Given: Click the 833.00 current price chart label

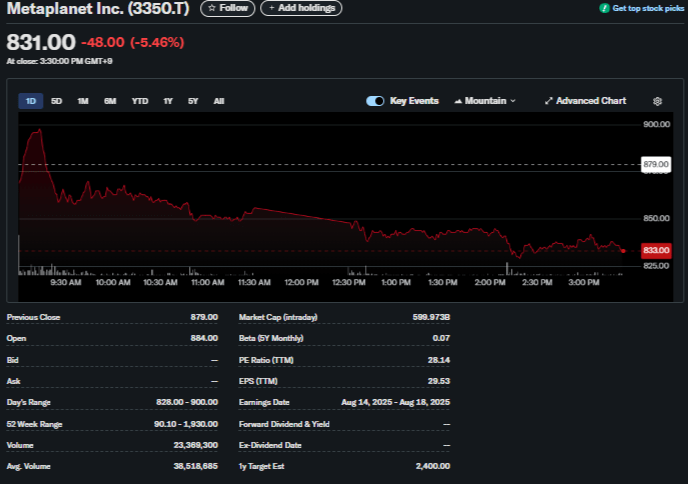Looking at the screenshot, I should click(x=656, y=251).
